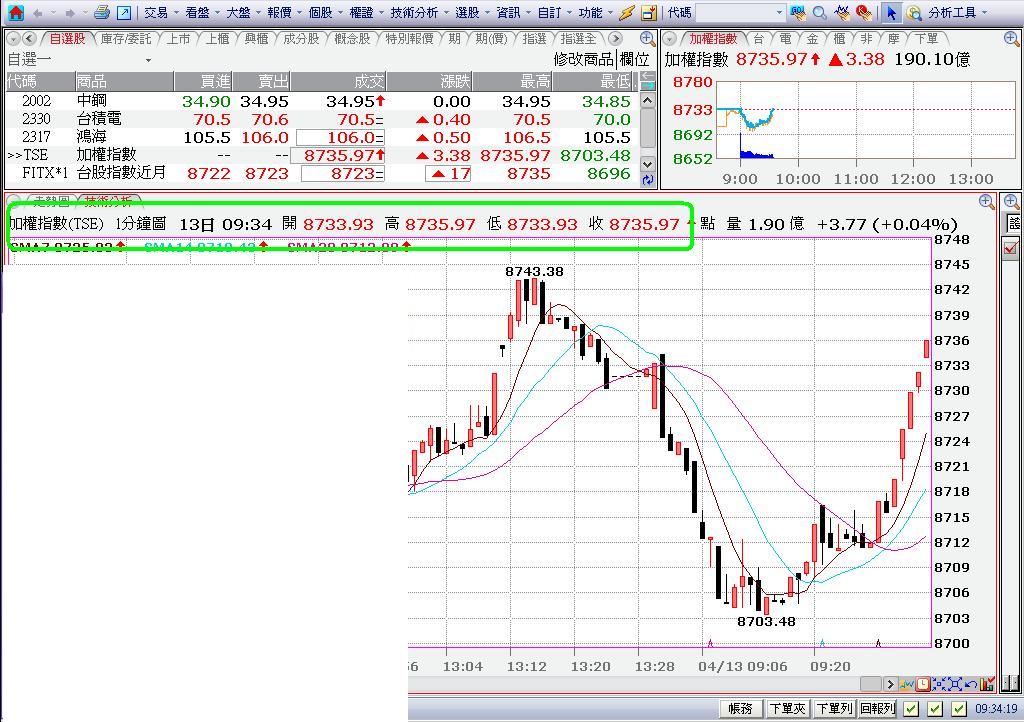Screen dimensions: 1024x722
Task: Click the 下單列 button
Action: (x=835, y=708)
